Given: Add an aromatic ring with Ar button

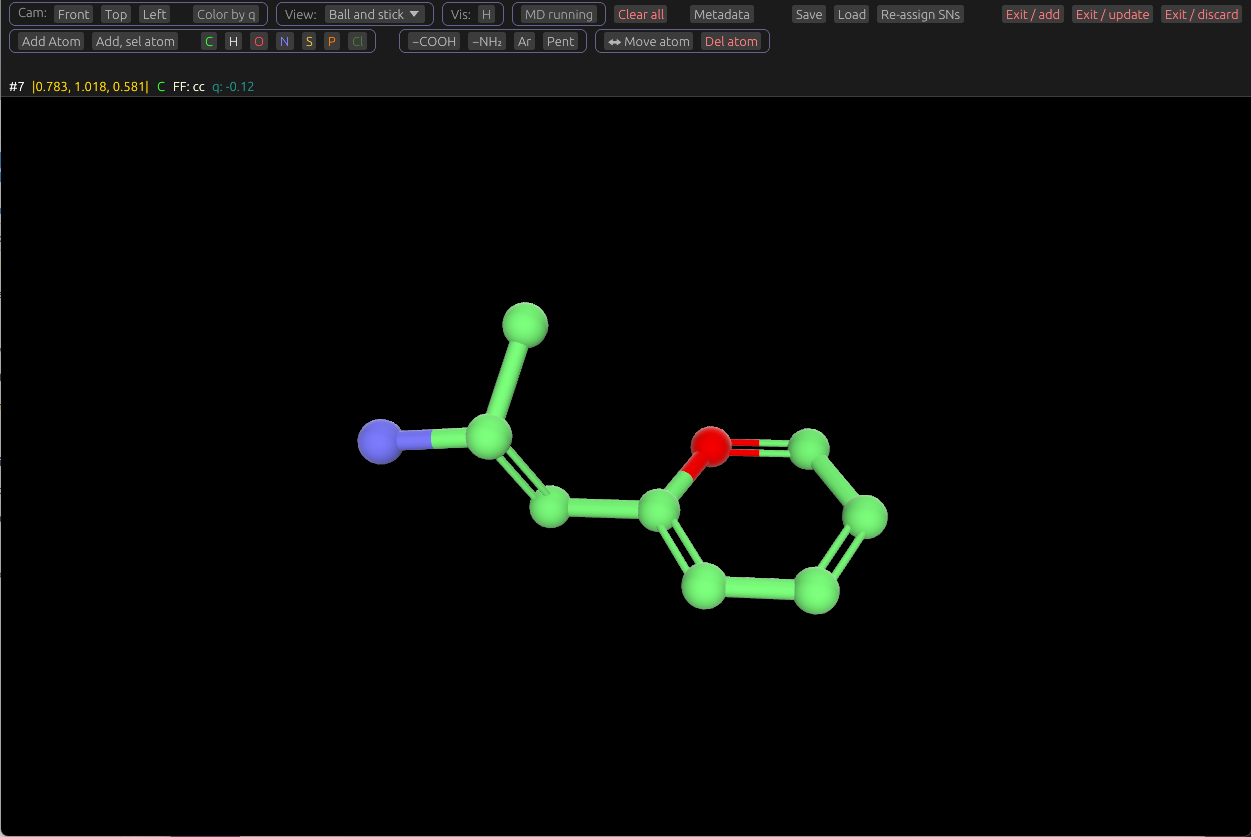Looking at the screenshot, I should (524, 42).
